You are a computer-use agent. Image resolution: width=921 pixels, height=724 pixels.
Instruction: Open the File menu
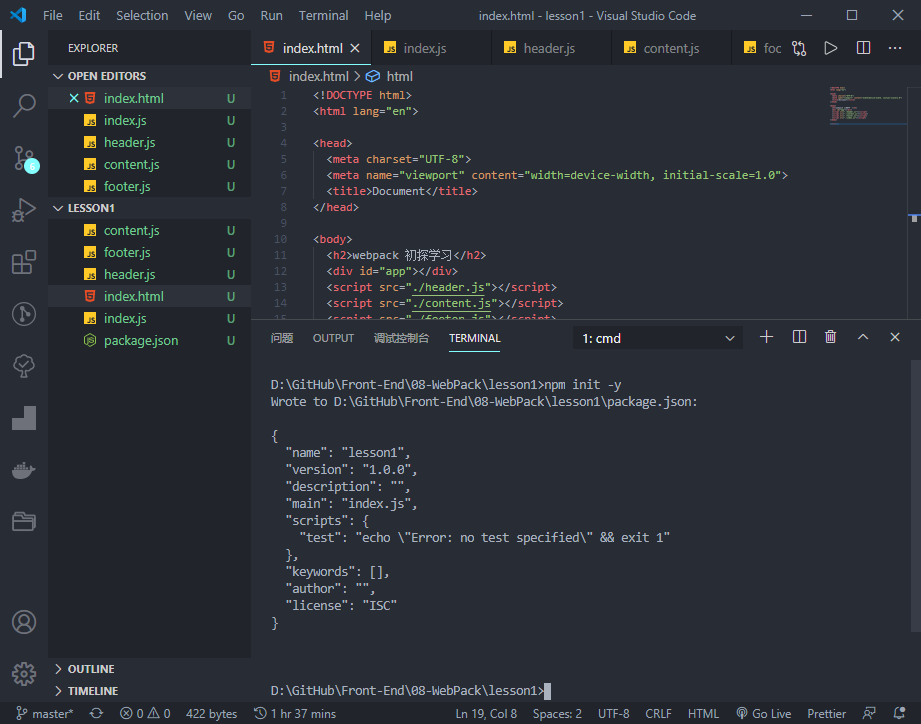[x=52, y=15]
